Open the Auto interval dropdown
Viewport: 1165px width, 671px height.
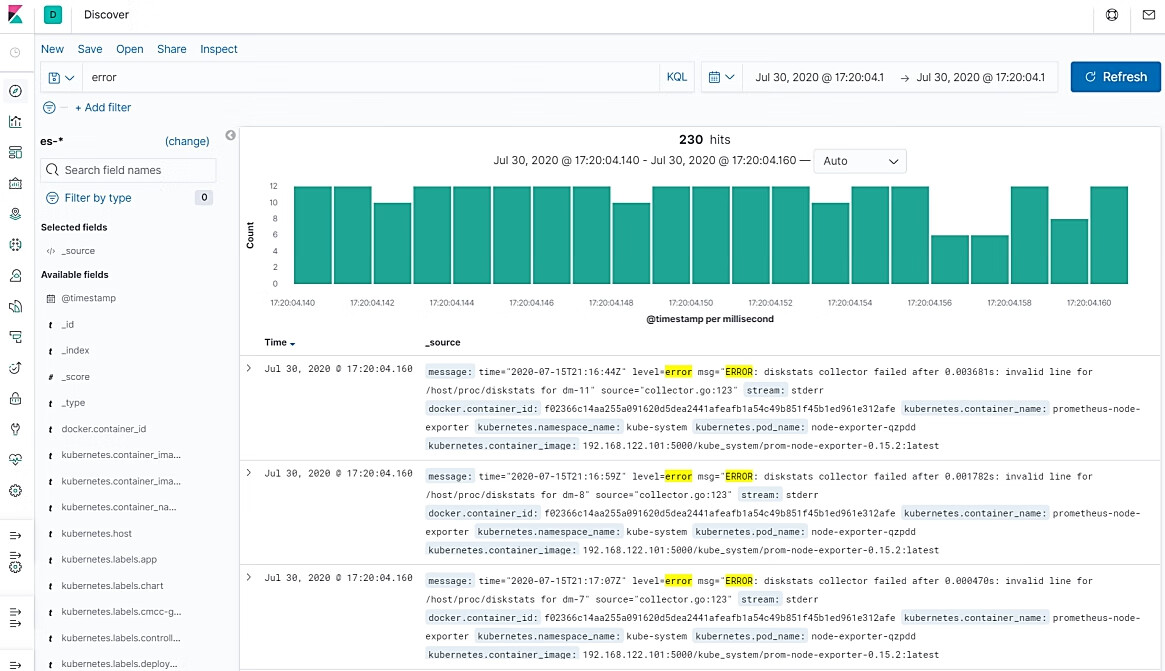pyautogui.click(x=860, y=161)
